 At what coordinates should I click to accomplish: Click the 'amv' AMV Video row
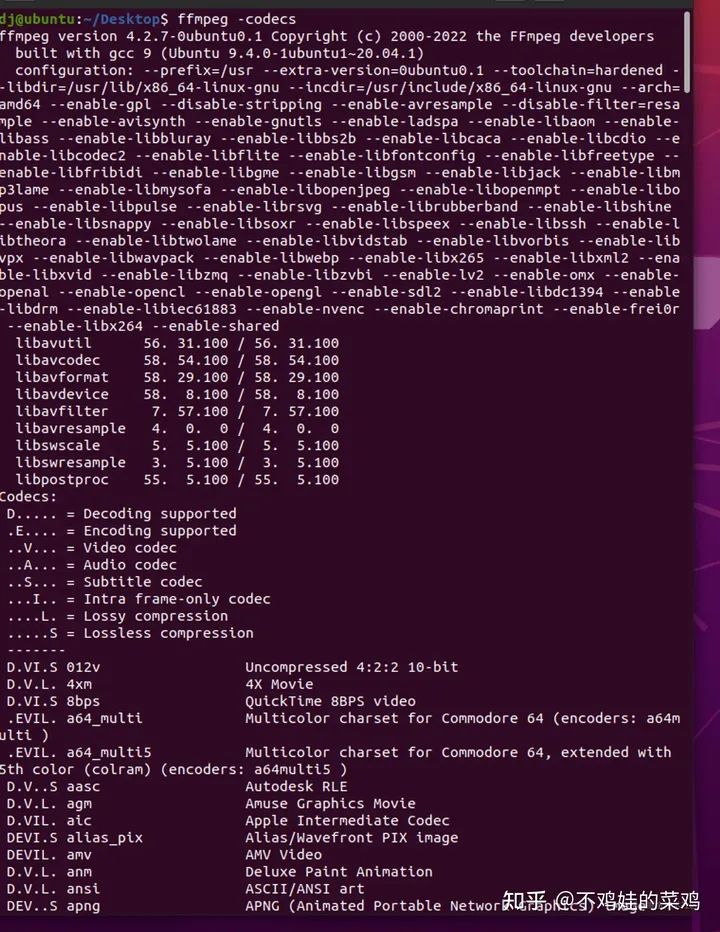(164, 855)
